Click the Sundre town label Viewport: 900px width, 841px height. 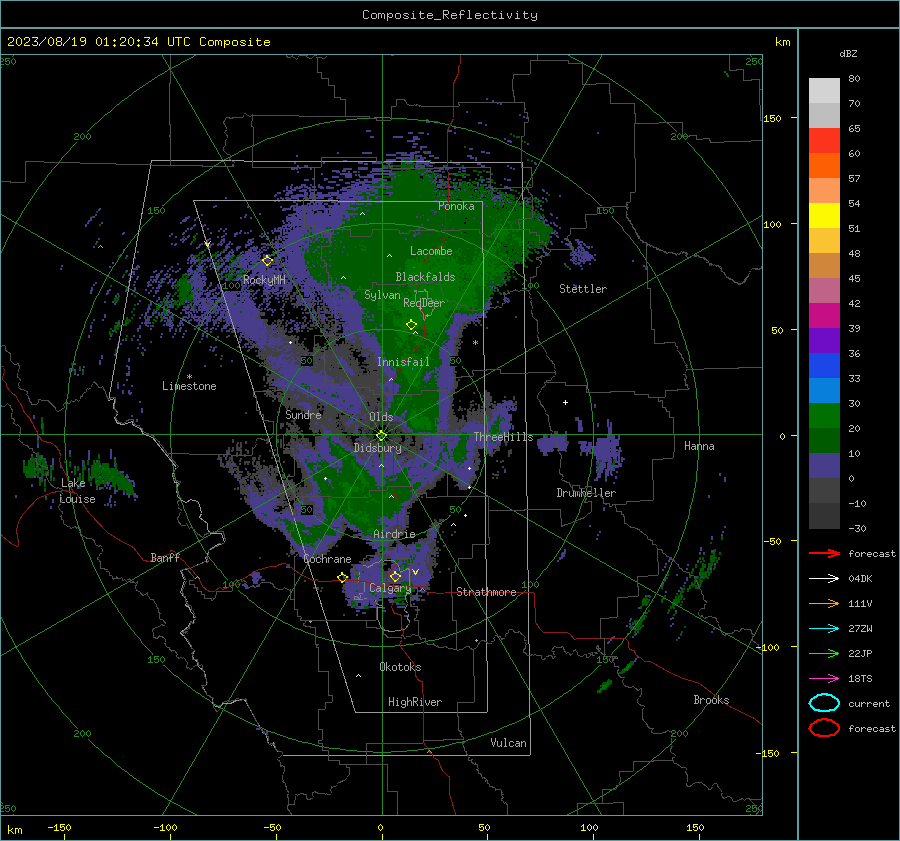(x=303, y=414)
